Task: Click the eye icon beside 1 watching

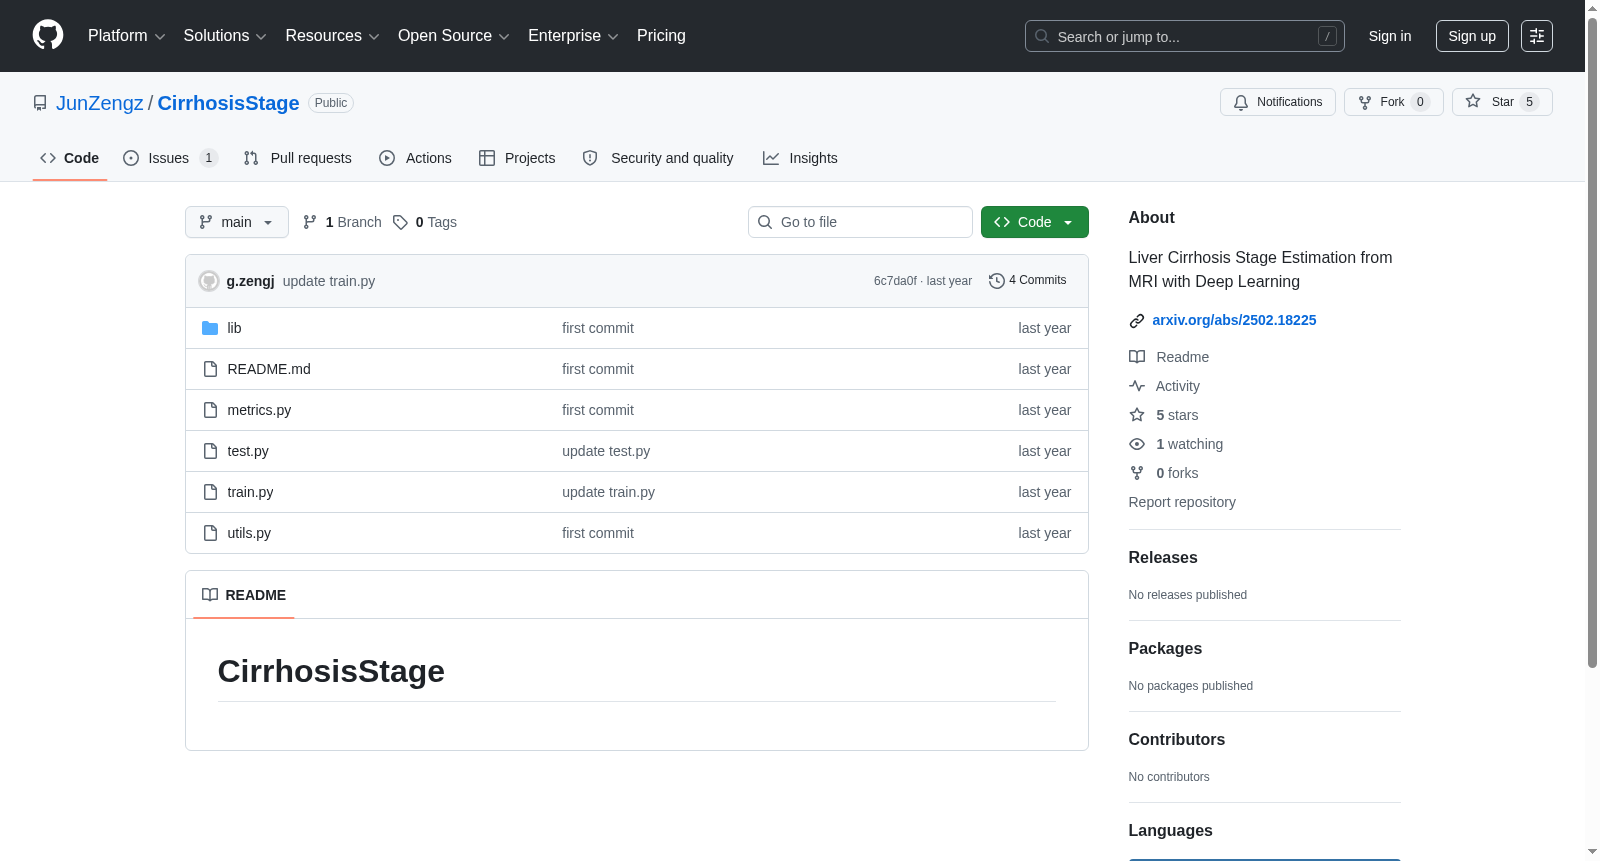Action: pos(1137,444)
